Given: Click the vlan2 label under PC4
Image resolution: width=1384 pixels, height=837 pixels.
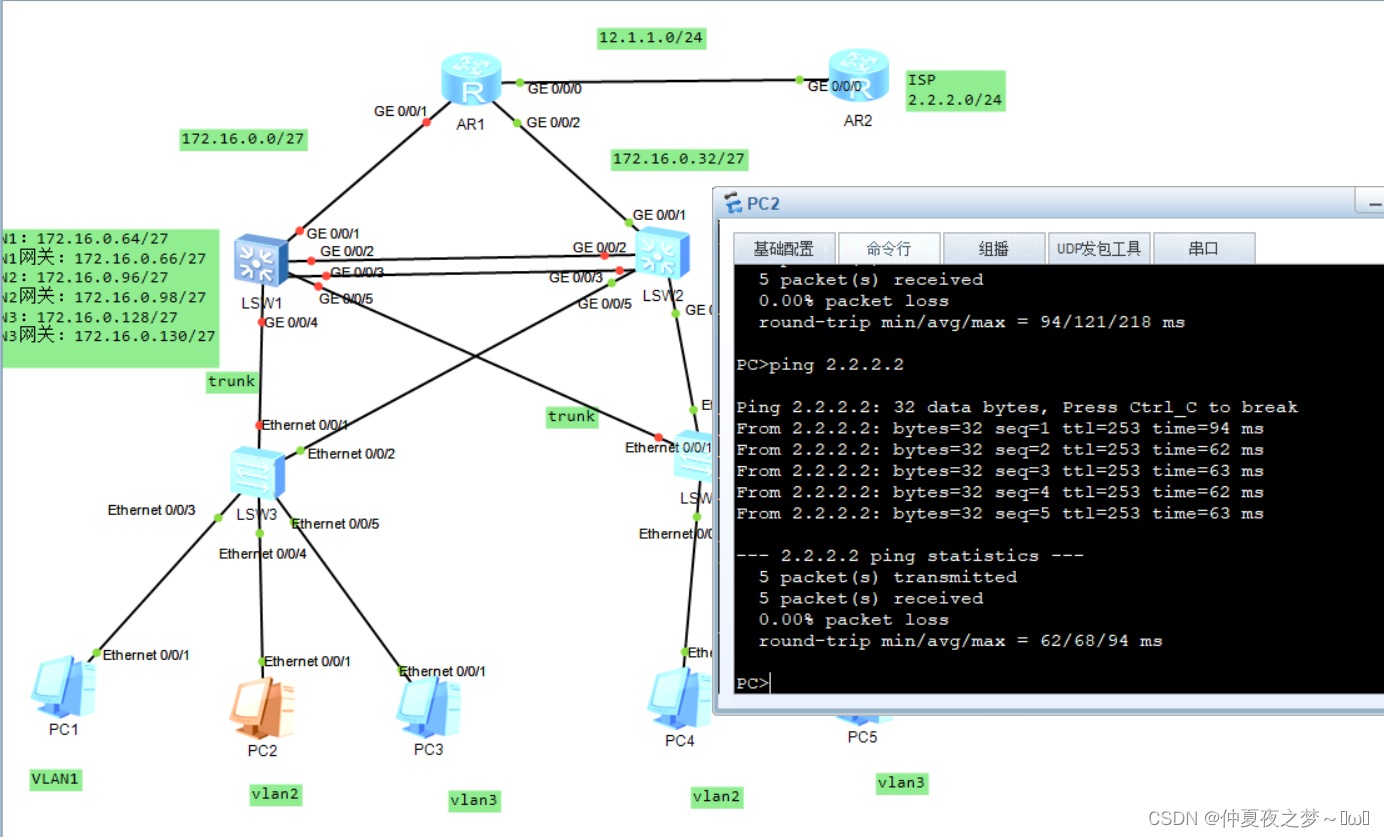Looking at the screenshot, I should tap(716, 796).
